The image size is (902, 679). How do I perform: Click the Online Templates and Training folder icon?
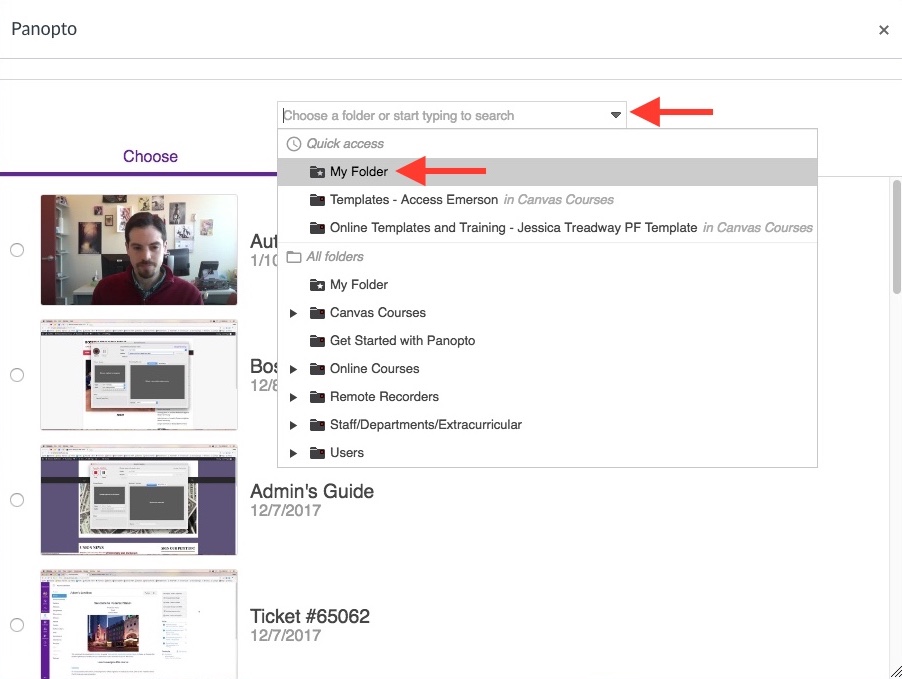pos(317,228)
